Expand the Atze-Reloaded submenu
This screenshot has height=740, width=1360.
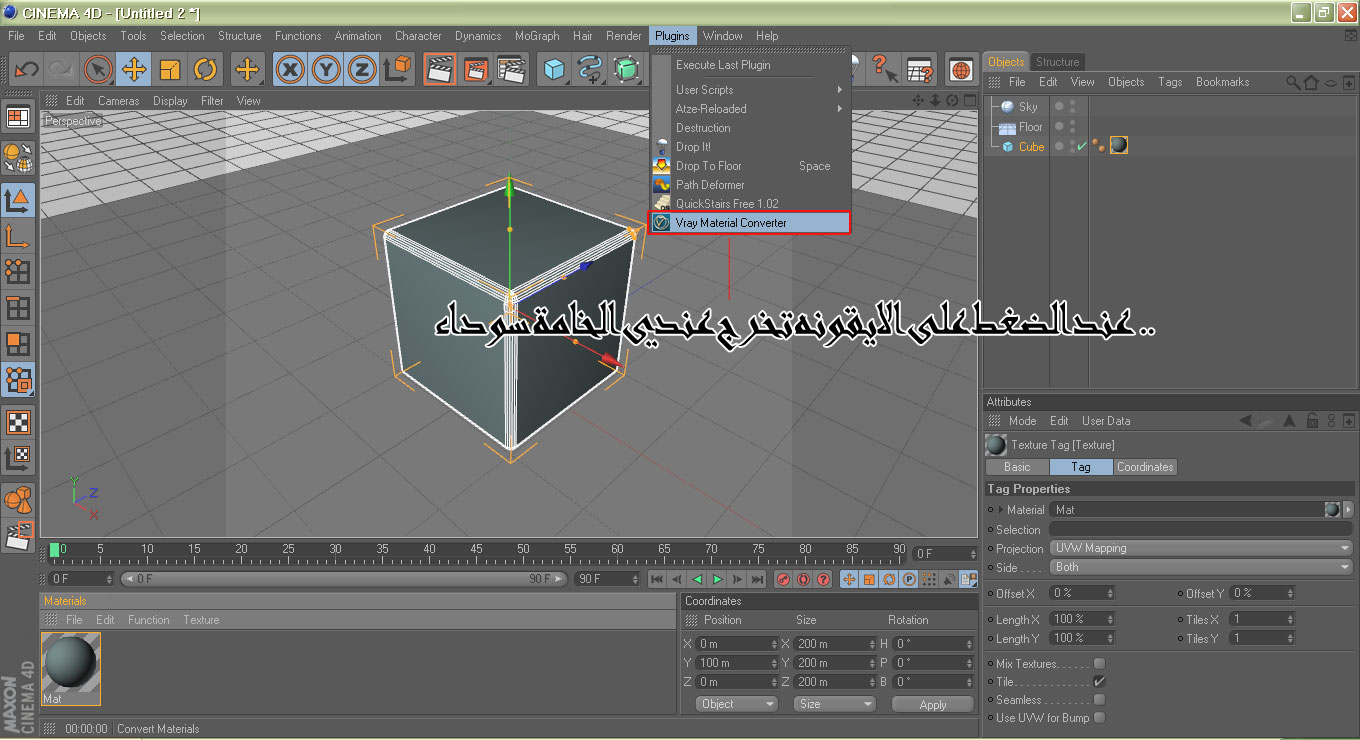tap(750, 109)
